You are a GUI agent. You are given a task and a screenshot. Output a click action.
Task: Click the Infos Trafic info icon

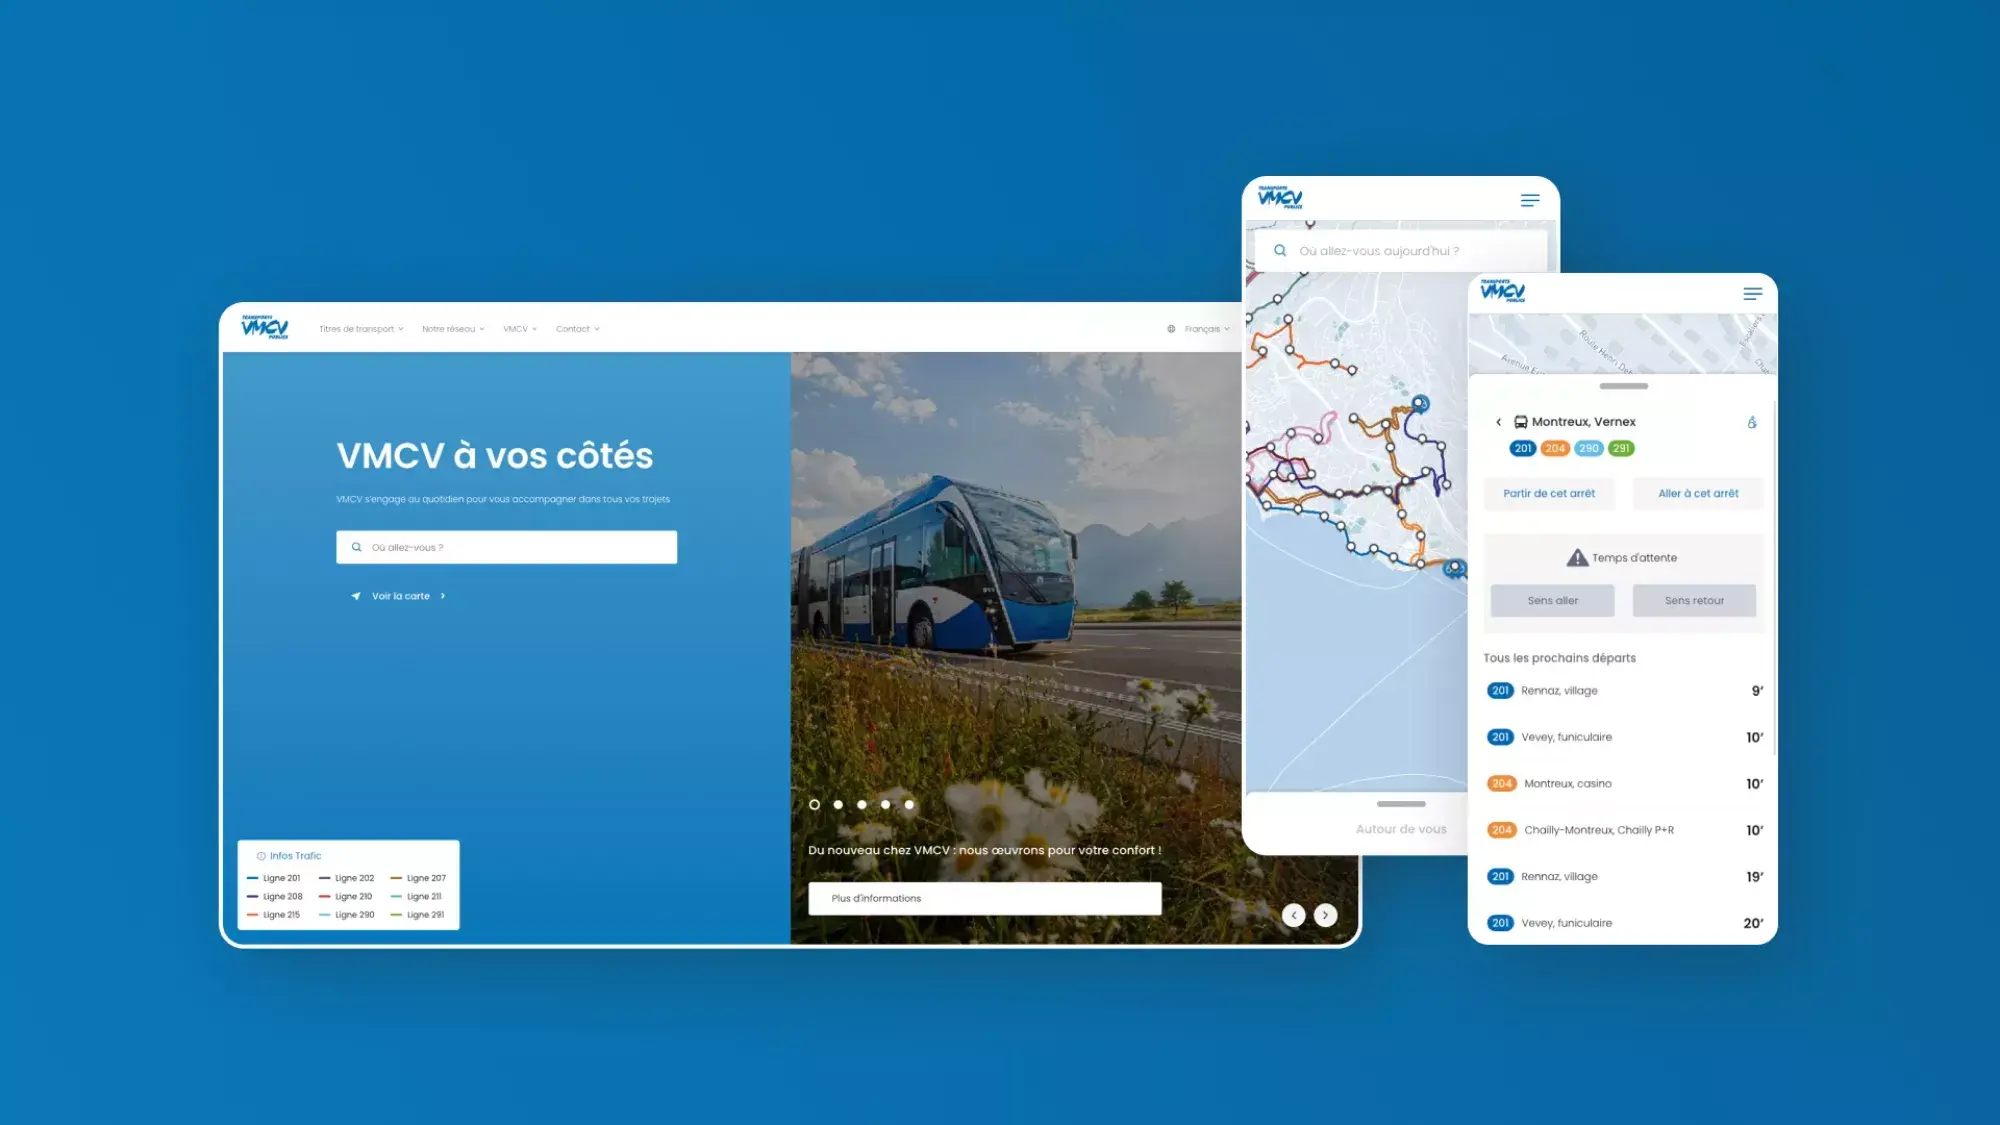261,856
